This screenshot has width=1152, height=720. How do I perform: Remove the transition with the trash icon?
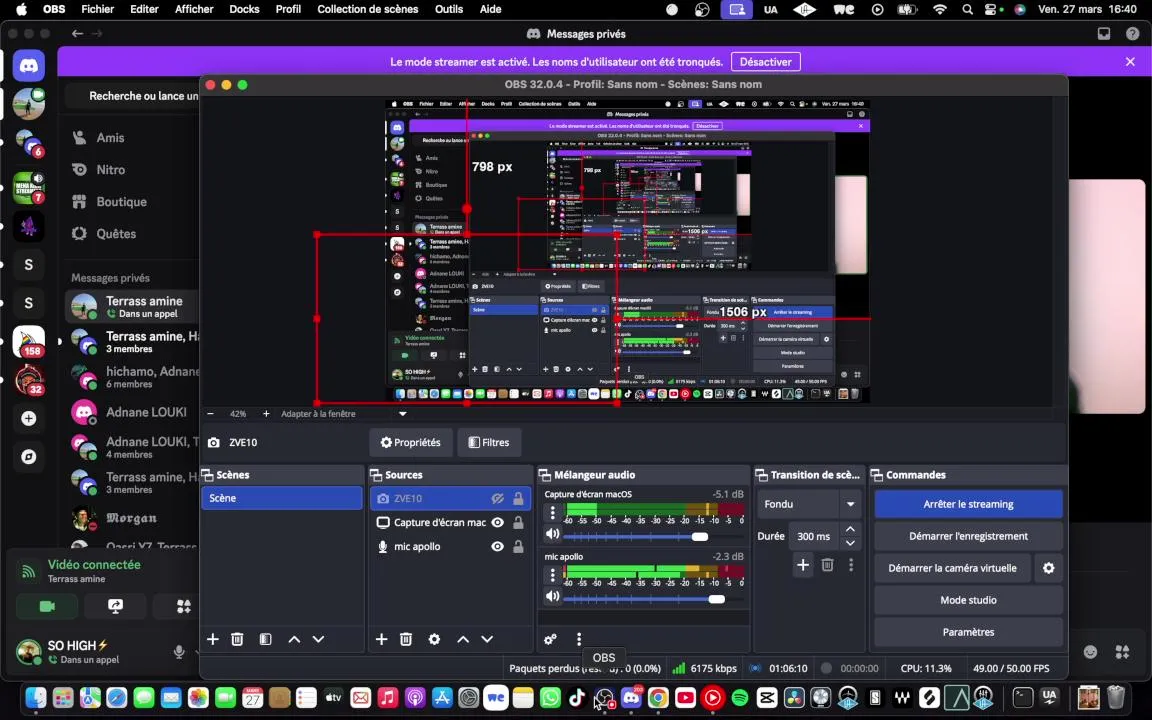827,564
